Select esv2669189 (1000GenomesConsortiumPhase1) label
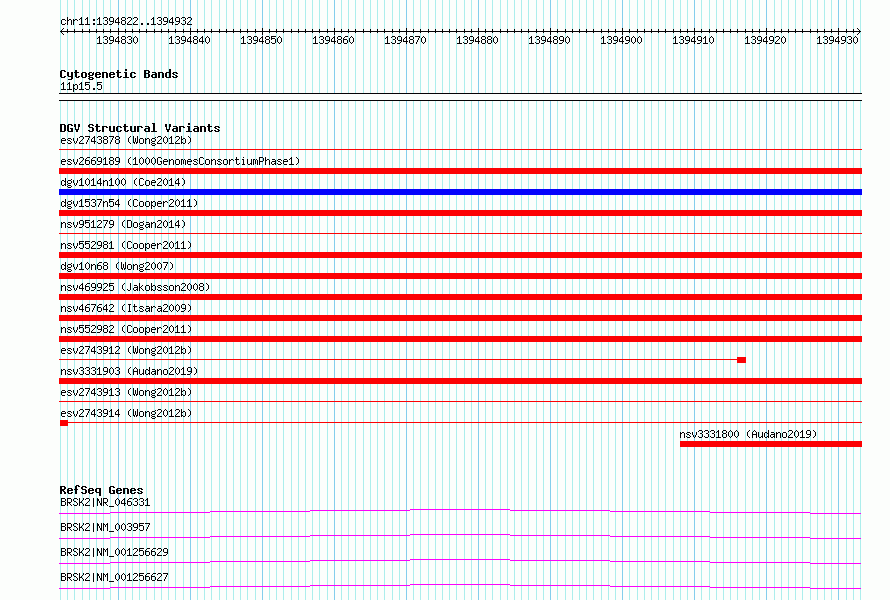The image size is (890, 600). [x=180, y=161]
